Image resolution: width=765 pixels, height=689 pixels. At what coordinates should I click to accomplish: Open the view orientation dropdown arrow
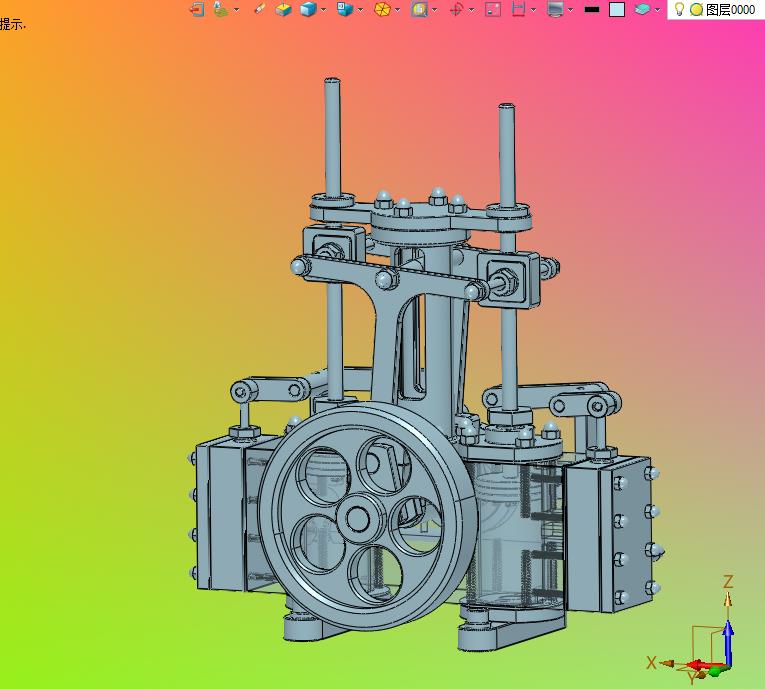[361, 10]
